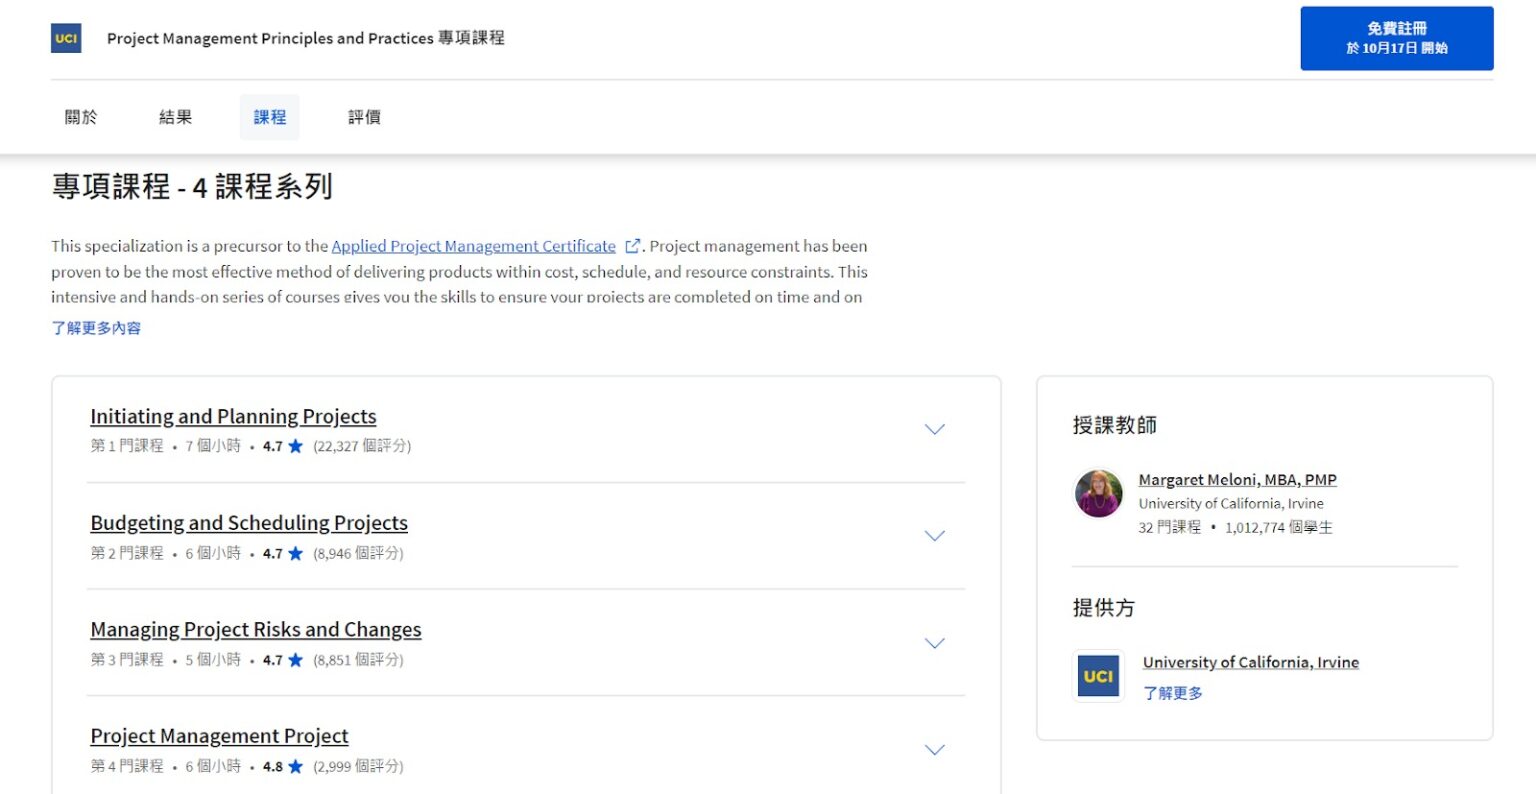The width and height of the screenshot is (1536, 794).
Task: Open the 關於 tab
Action: pos(80,117)
